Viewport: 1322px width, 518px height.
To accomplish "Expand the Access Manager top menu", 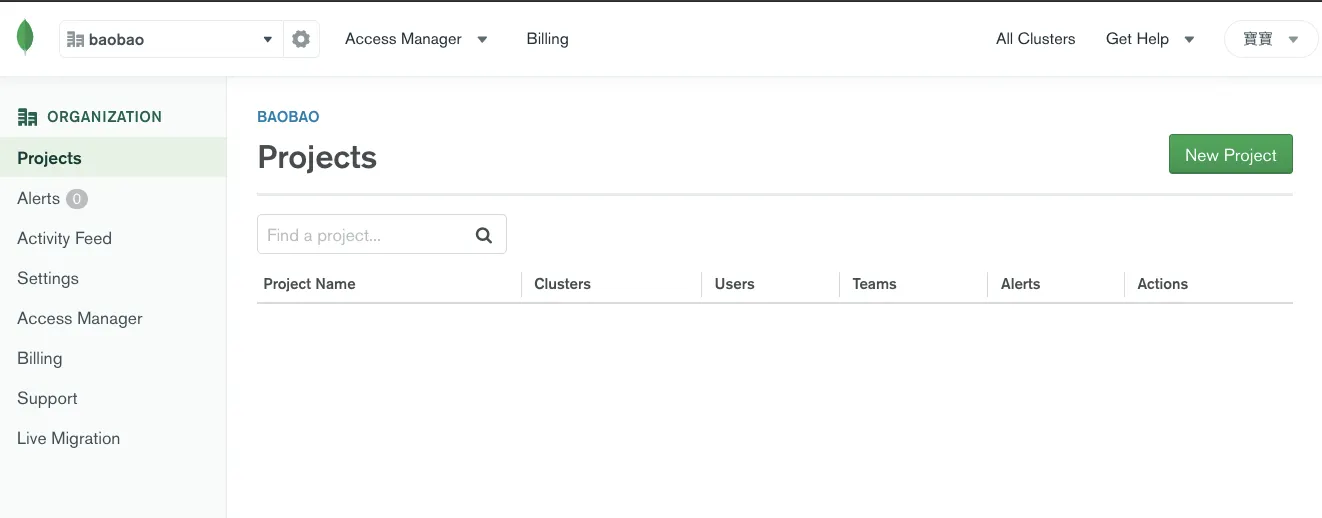I will point(416,39).
